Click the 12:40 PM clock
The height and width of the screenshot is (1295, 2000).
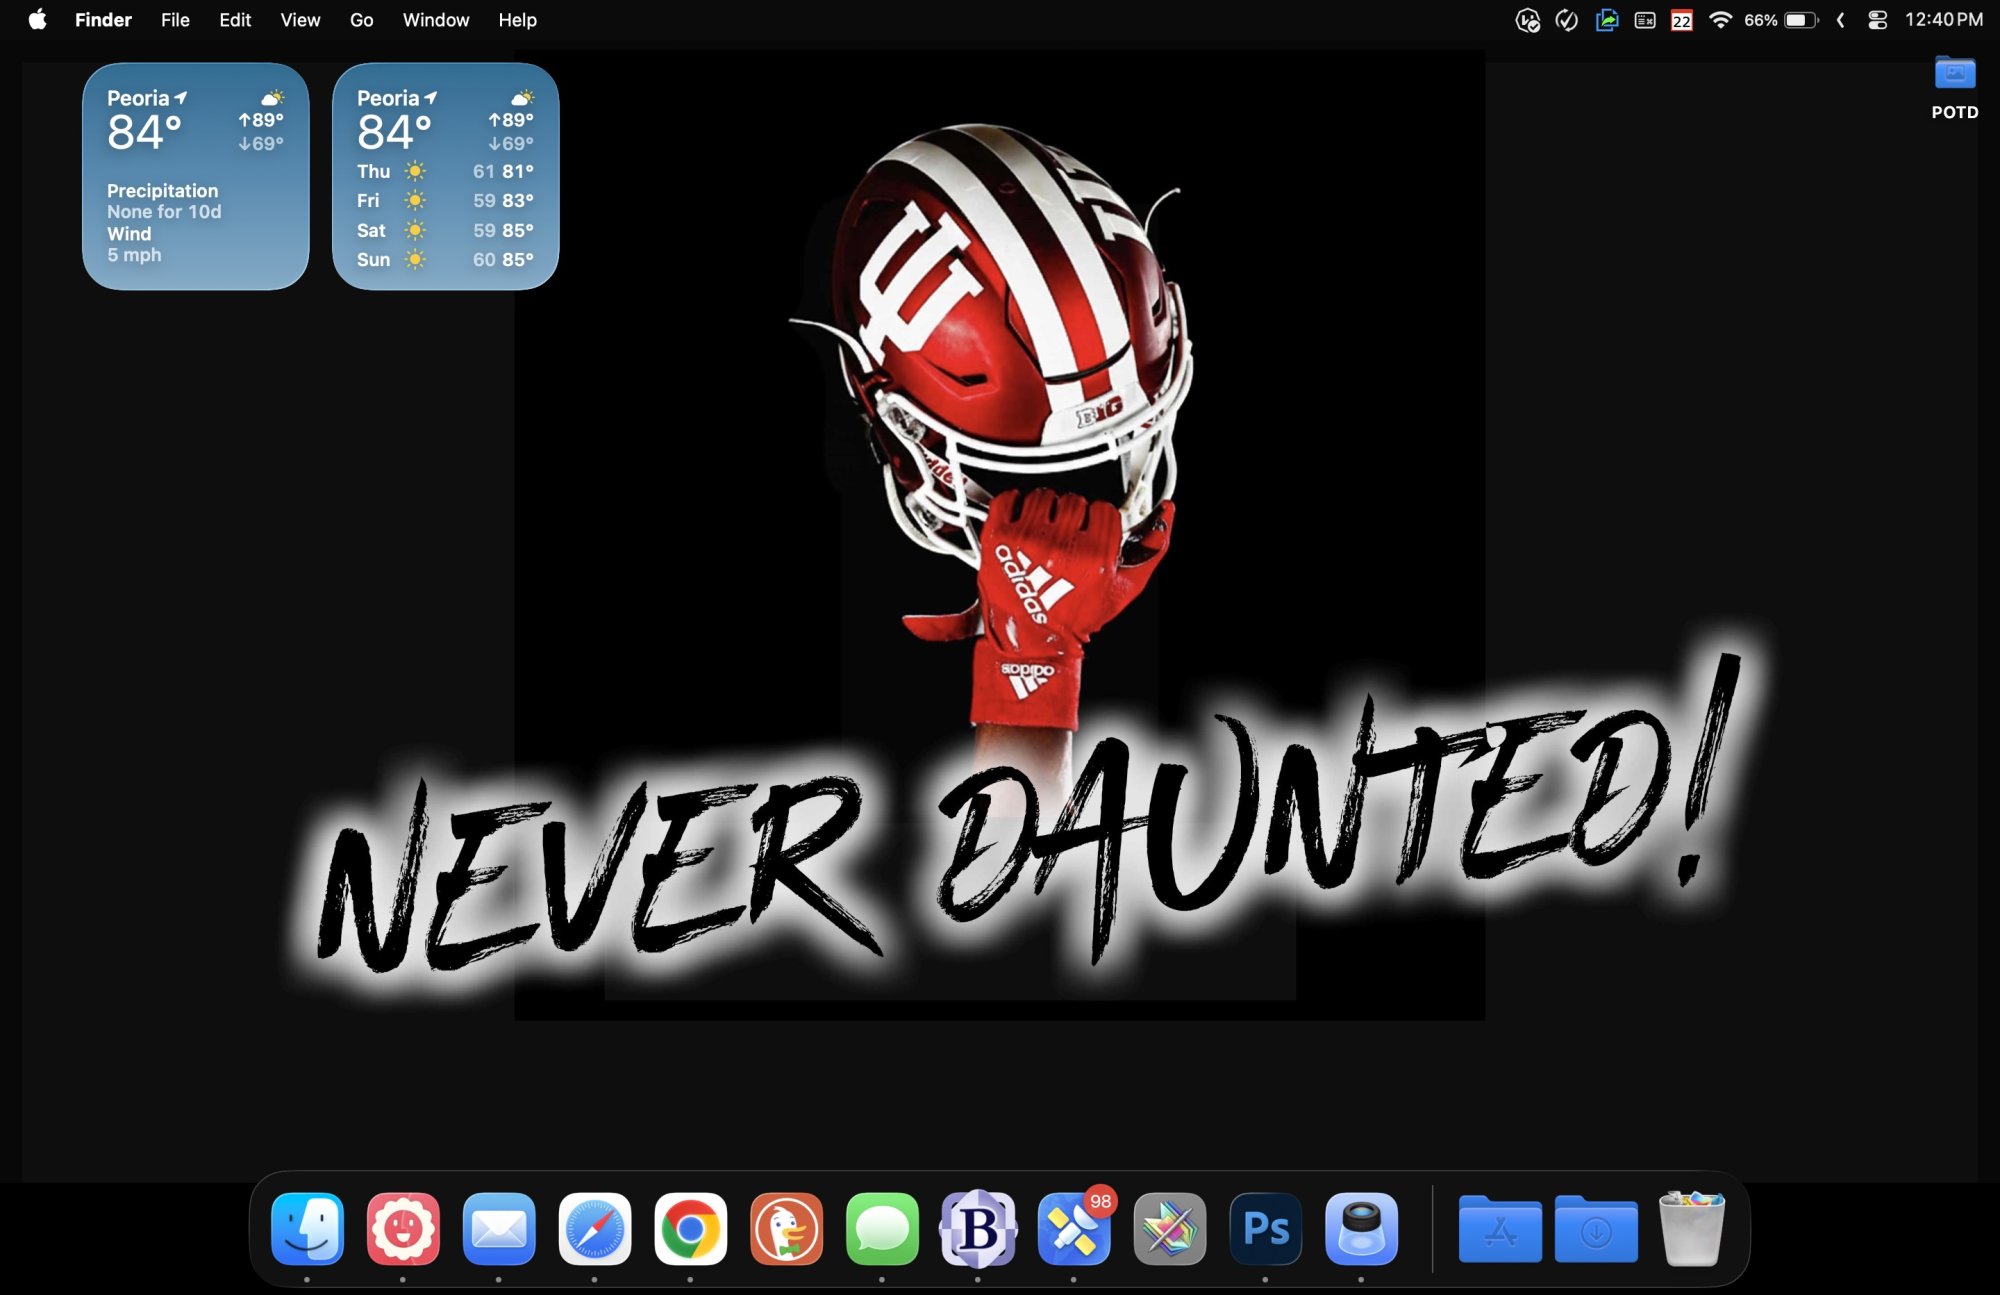1943,20
